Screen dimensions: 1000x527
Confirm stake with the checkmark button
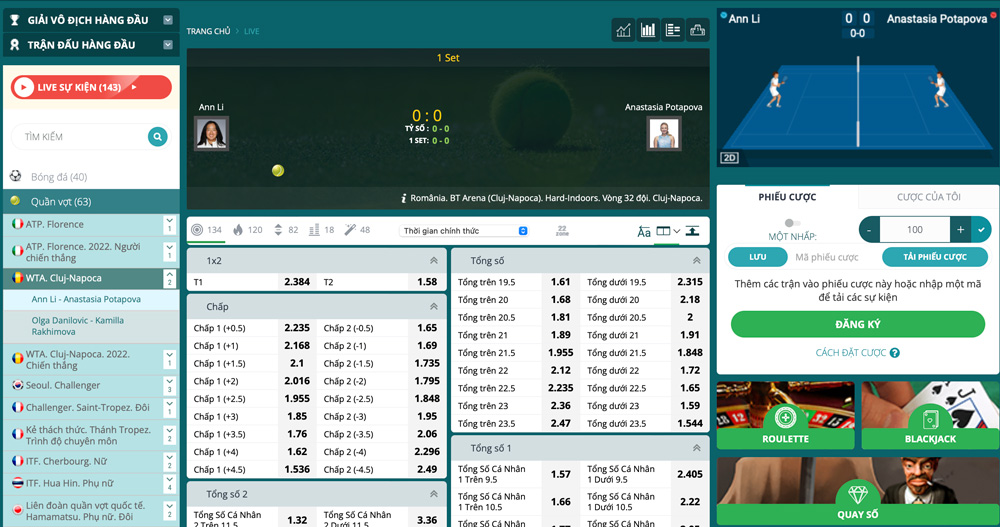coord(981,230)
